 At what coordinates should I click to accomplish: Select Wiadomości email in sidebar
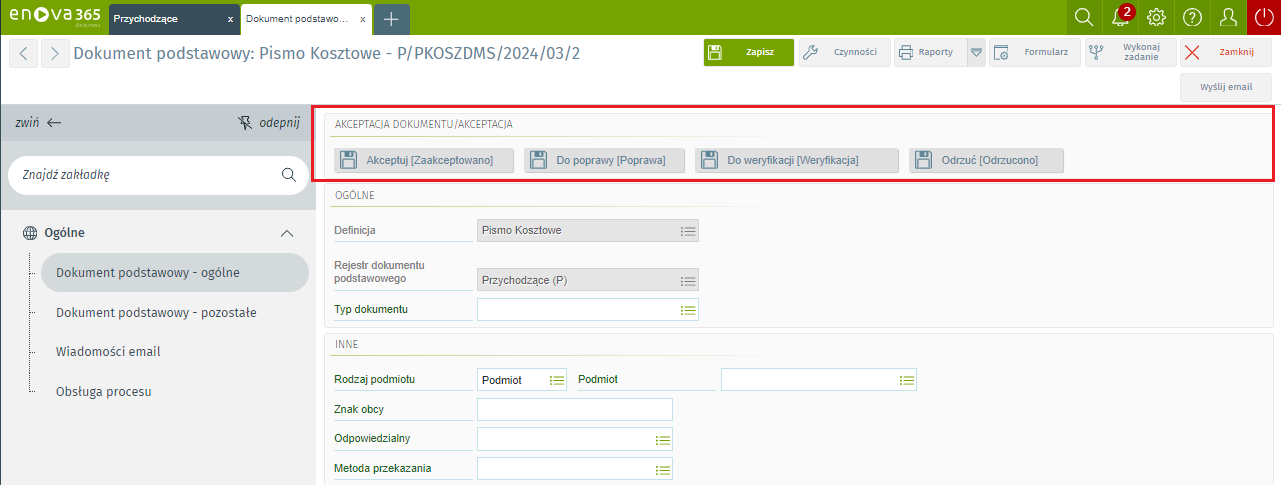(108, 352)
